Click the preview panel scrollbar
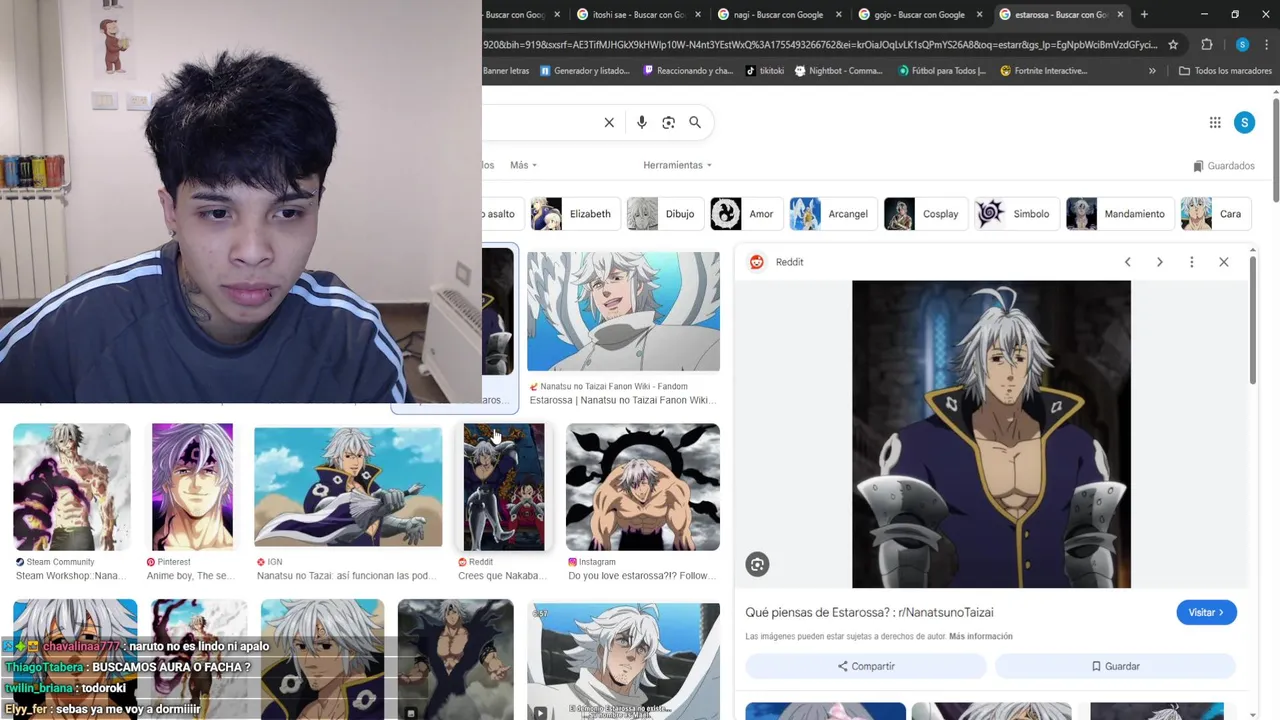1280x720 pixels. [x=1251, y=320]
